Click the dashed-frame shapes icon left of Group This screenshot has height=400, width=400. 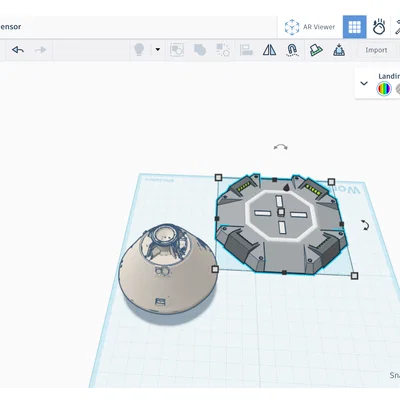[x=177, y=50]
